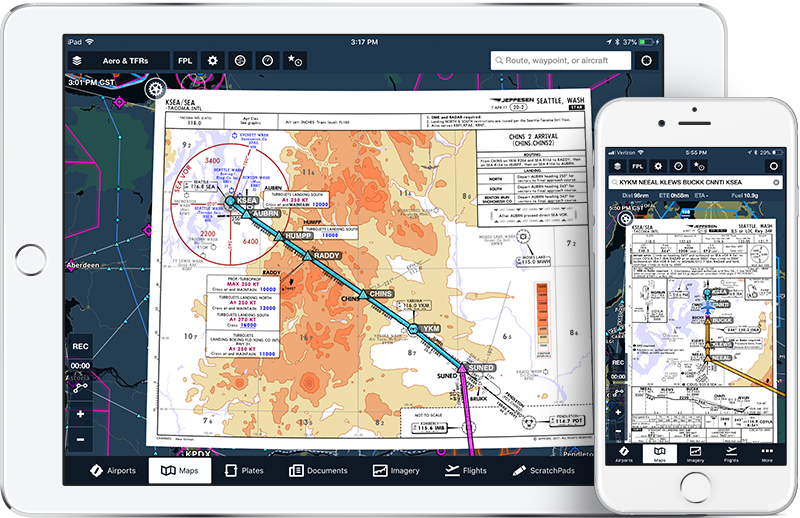Zoom out the map with minus button
The image size is (800, 518).
(x=81, y=438)
